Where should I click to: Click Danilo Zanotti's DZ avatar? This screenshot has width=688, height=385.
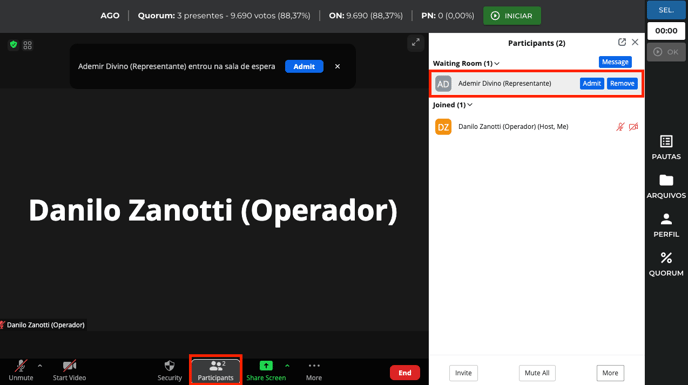[x=443, y=127]
